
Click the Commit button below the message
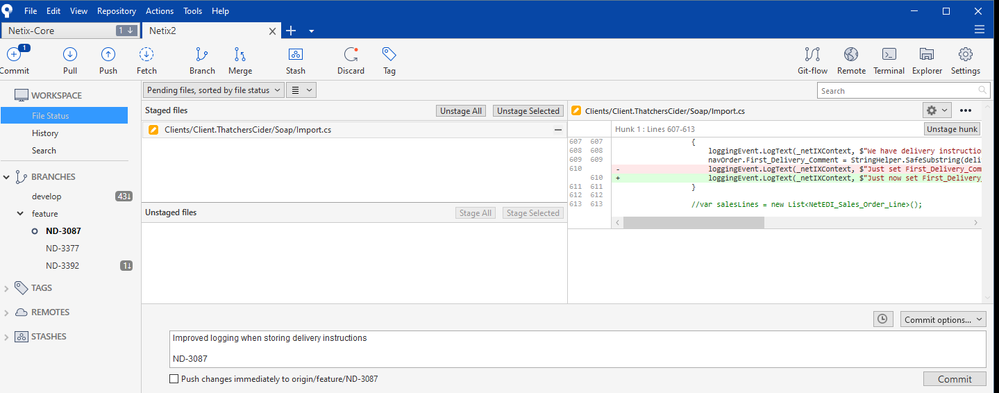954,379
